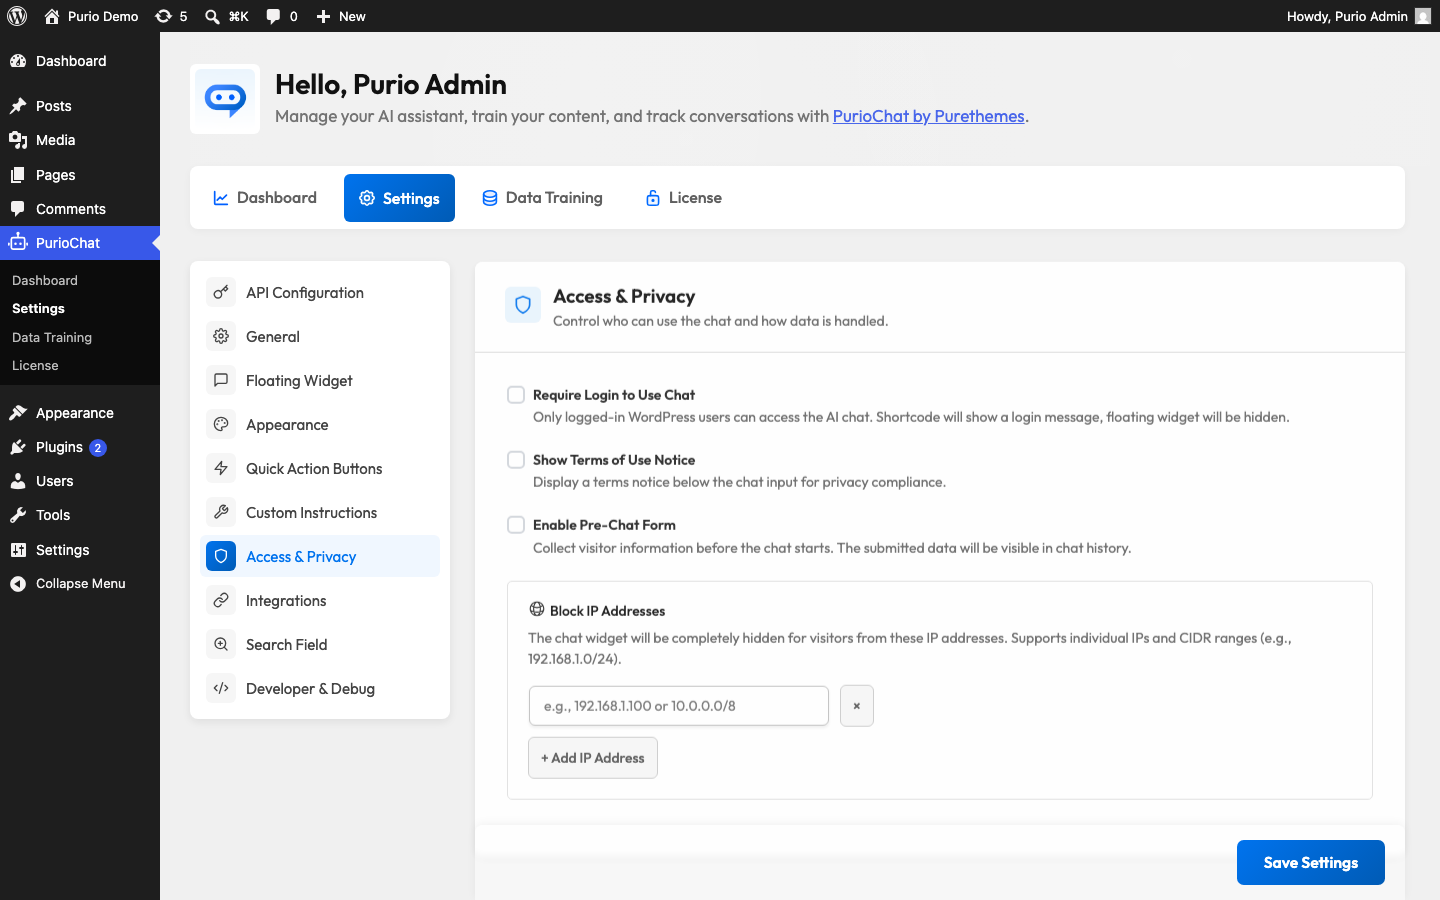This screenshot has height=900, width=1440.
Task: Click the Media icon in WordPress sidebar
Action: pyautogui.click(x=18, y=140)
